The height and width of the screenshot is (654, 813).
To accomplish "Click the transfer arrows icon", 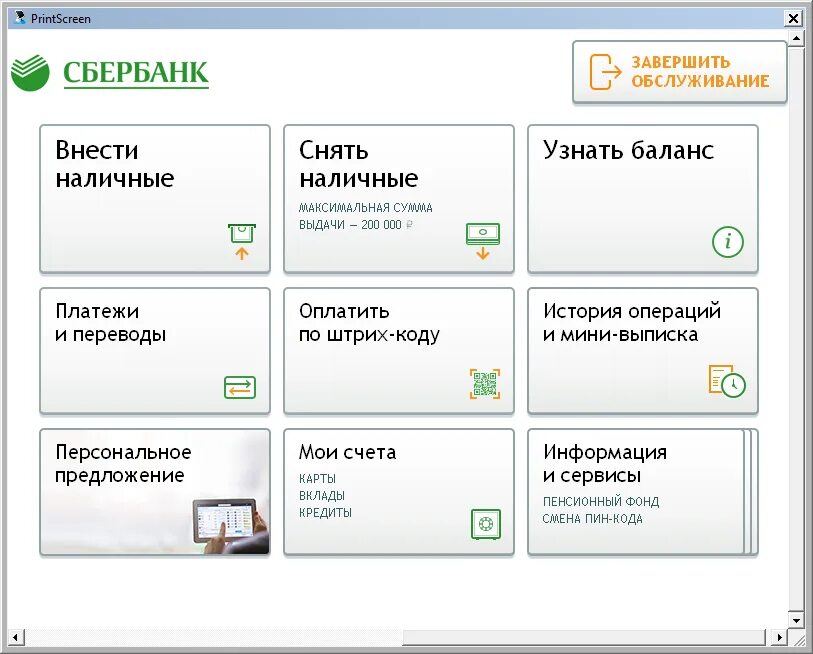I will tap(240, 387).
